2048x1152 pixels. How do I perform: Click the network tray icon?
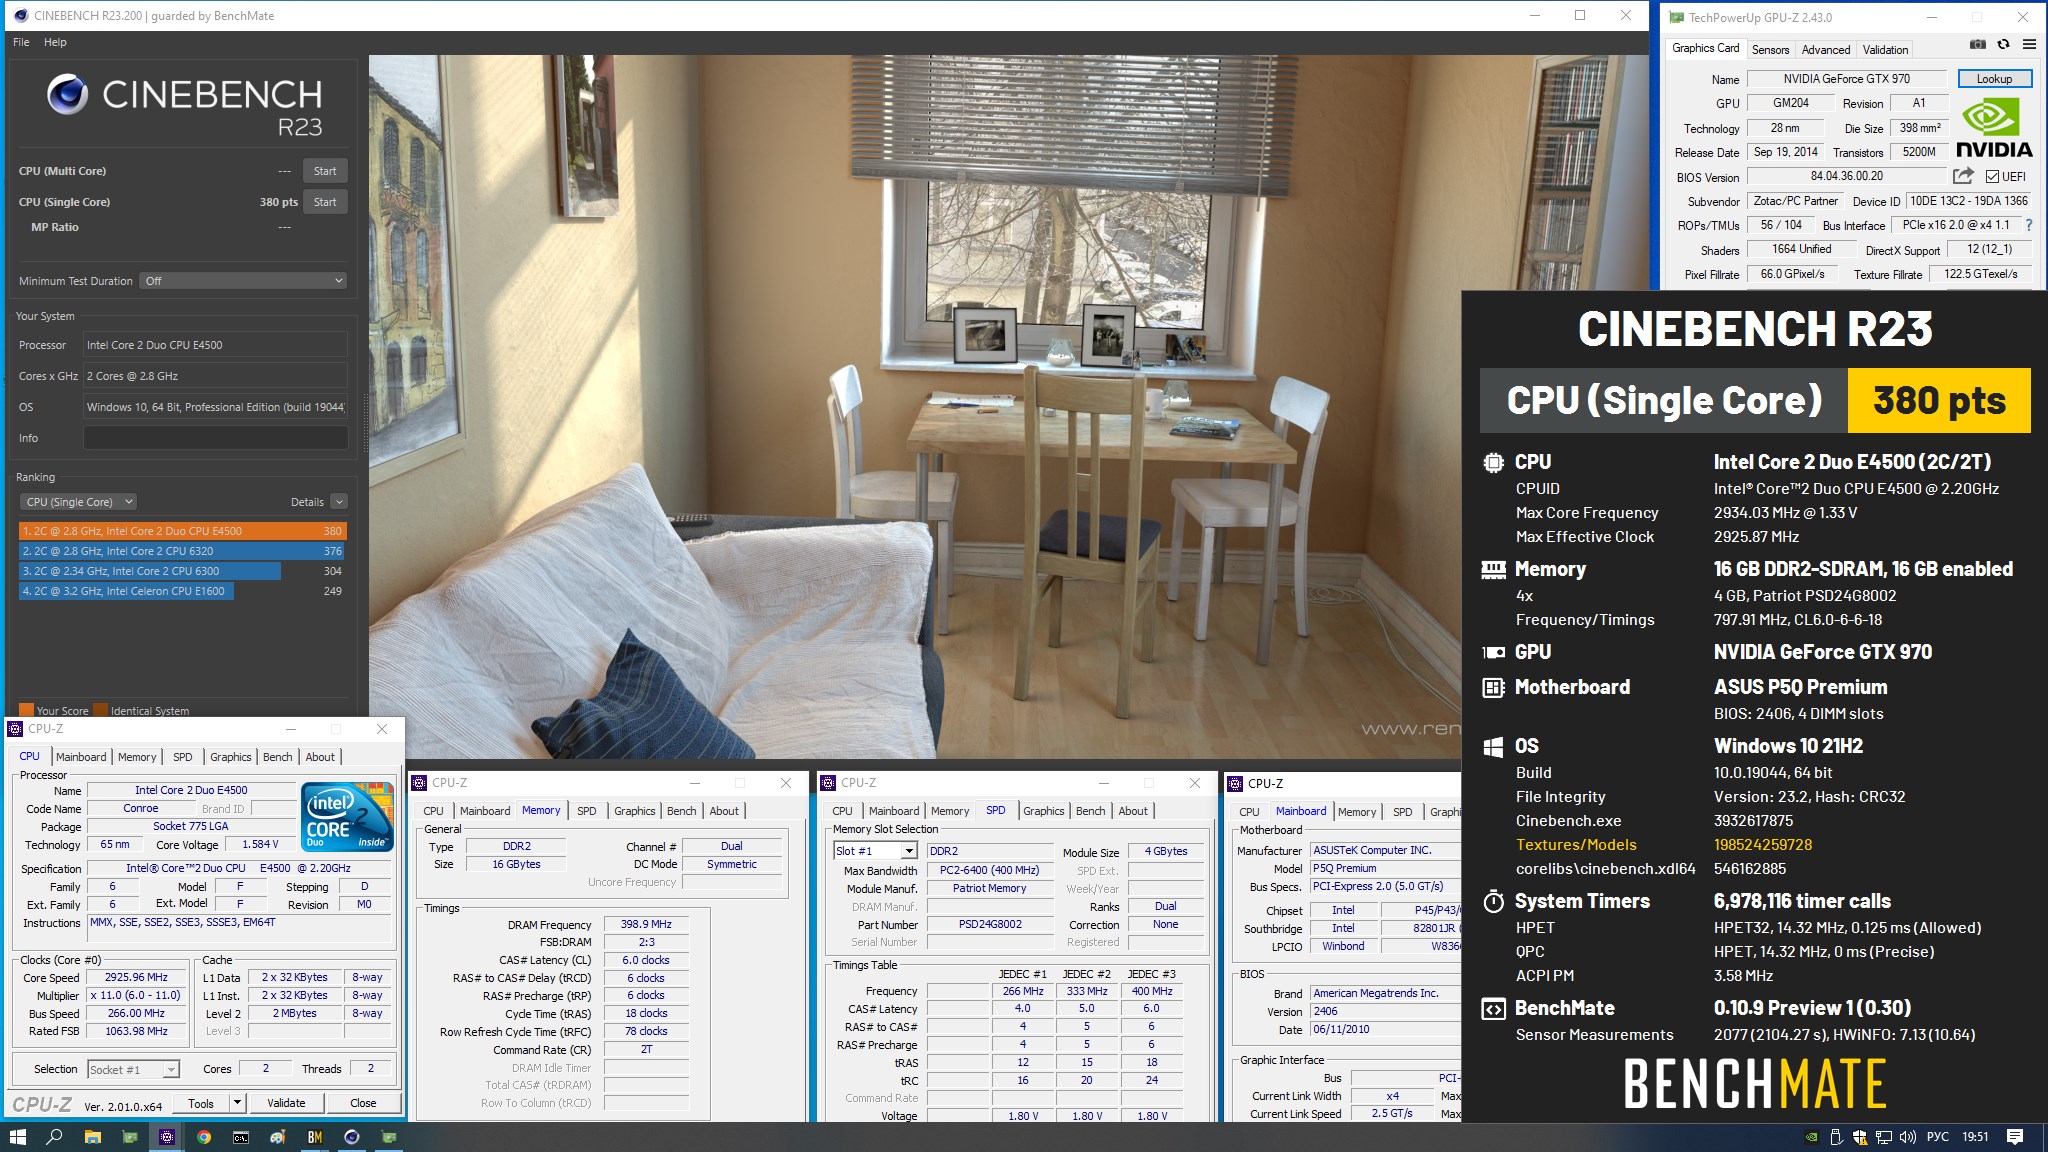tap(1883, 1137)
